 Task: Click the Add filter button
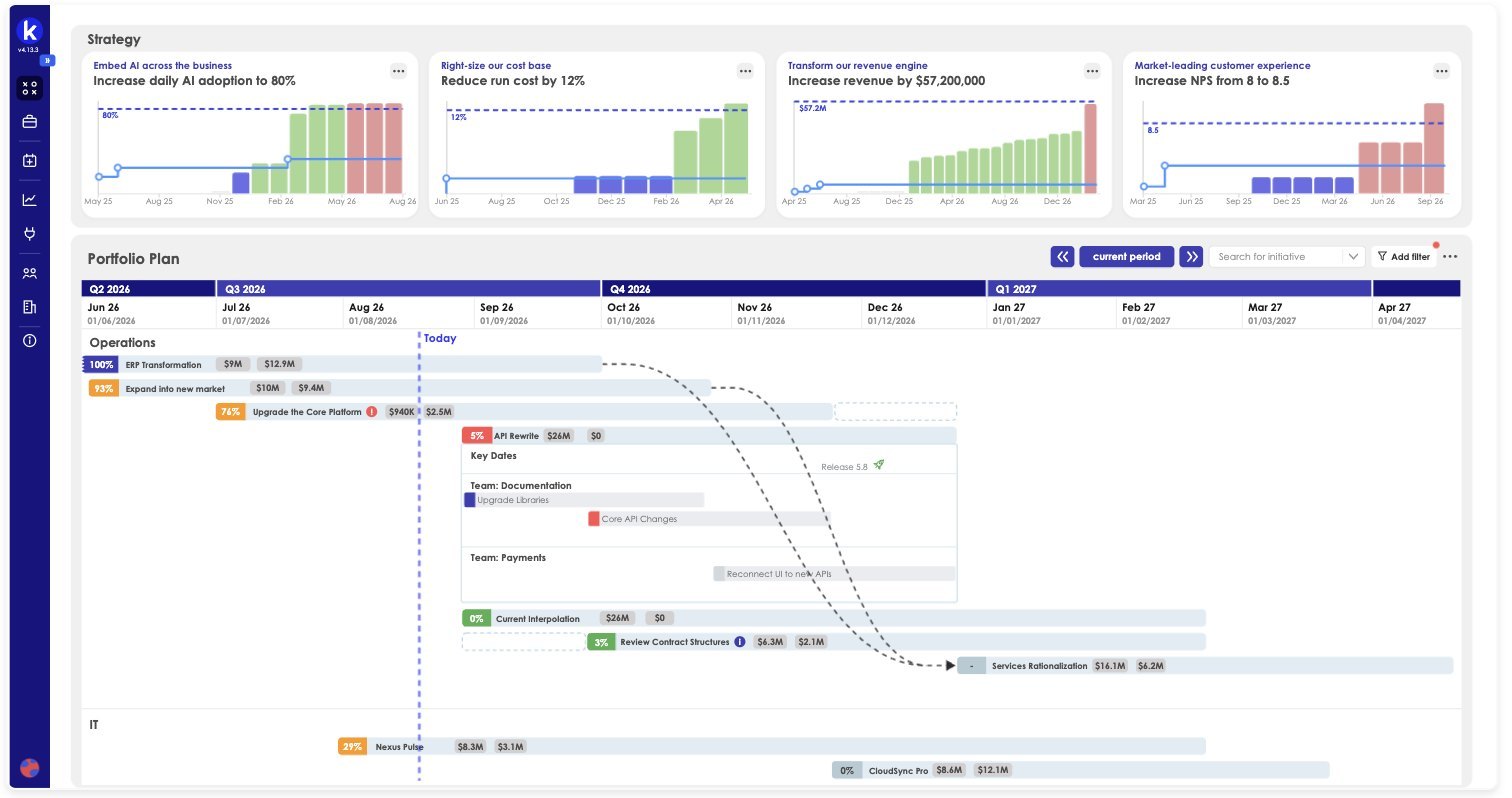click(x=1404, y=257)
